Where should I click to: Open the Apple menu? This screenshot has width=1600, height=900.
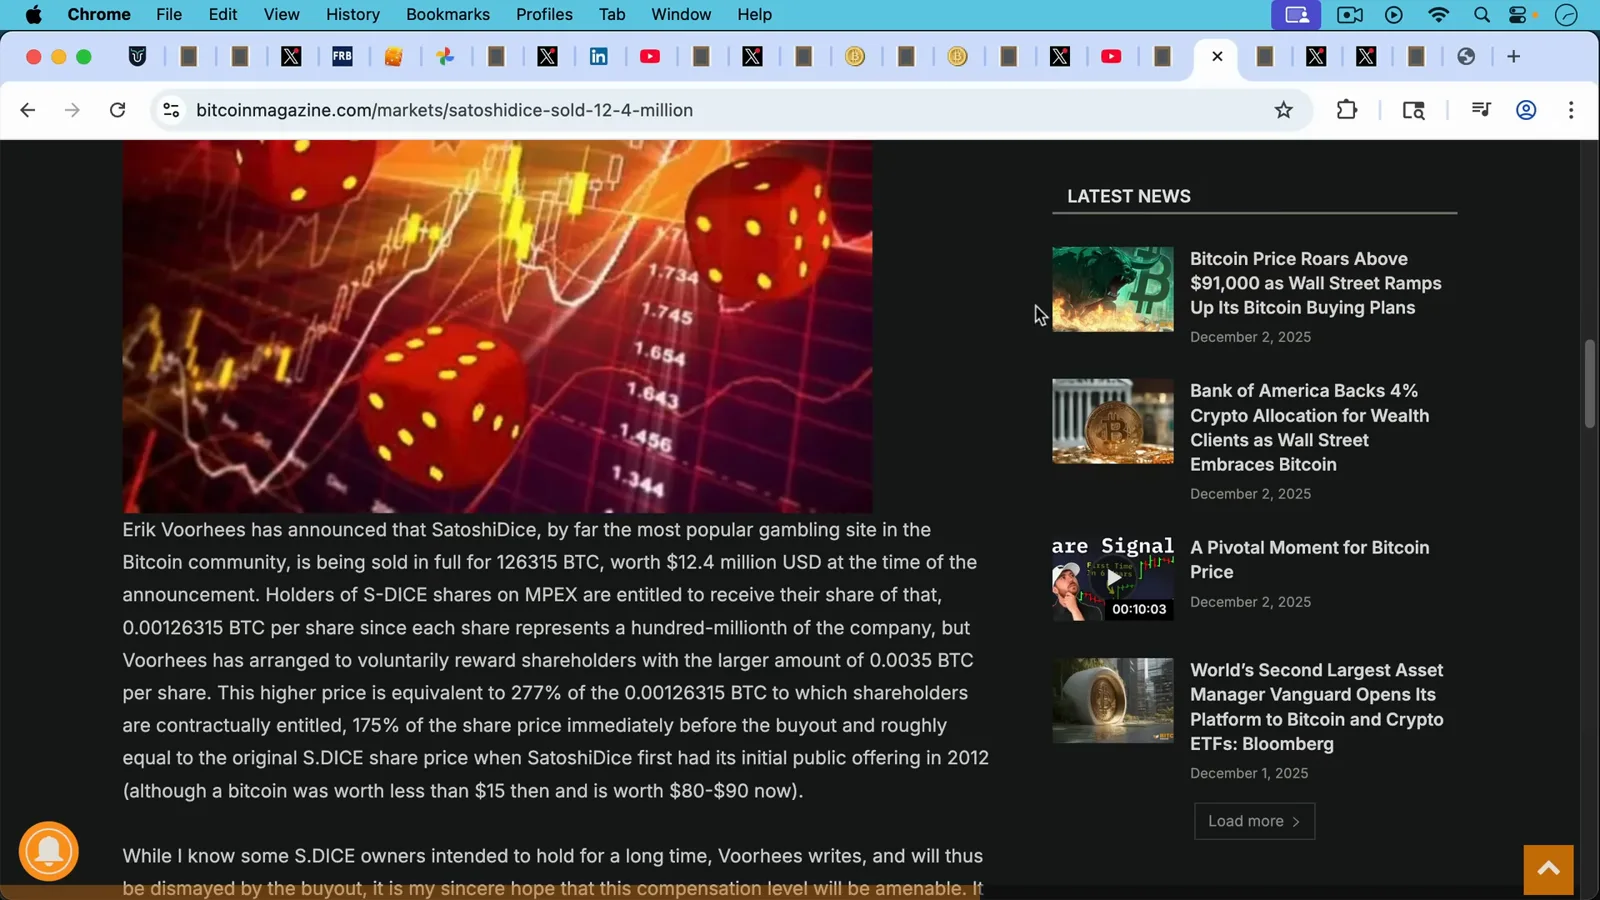click(x=33, y=15)
